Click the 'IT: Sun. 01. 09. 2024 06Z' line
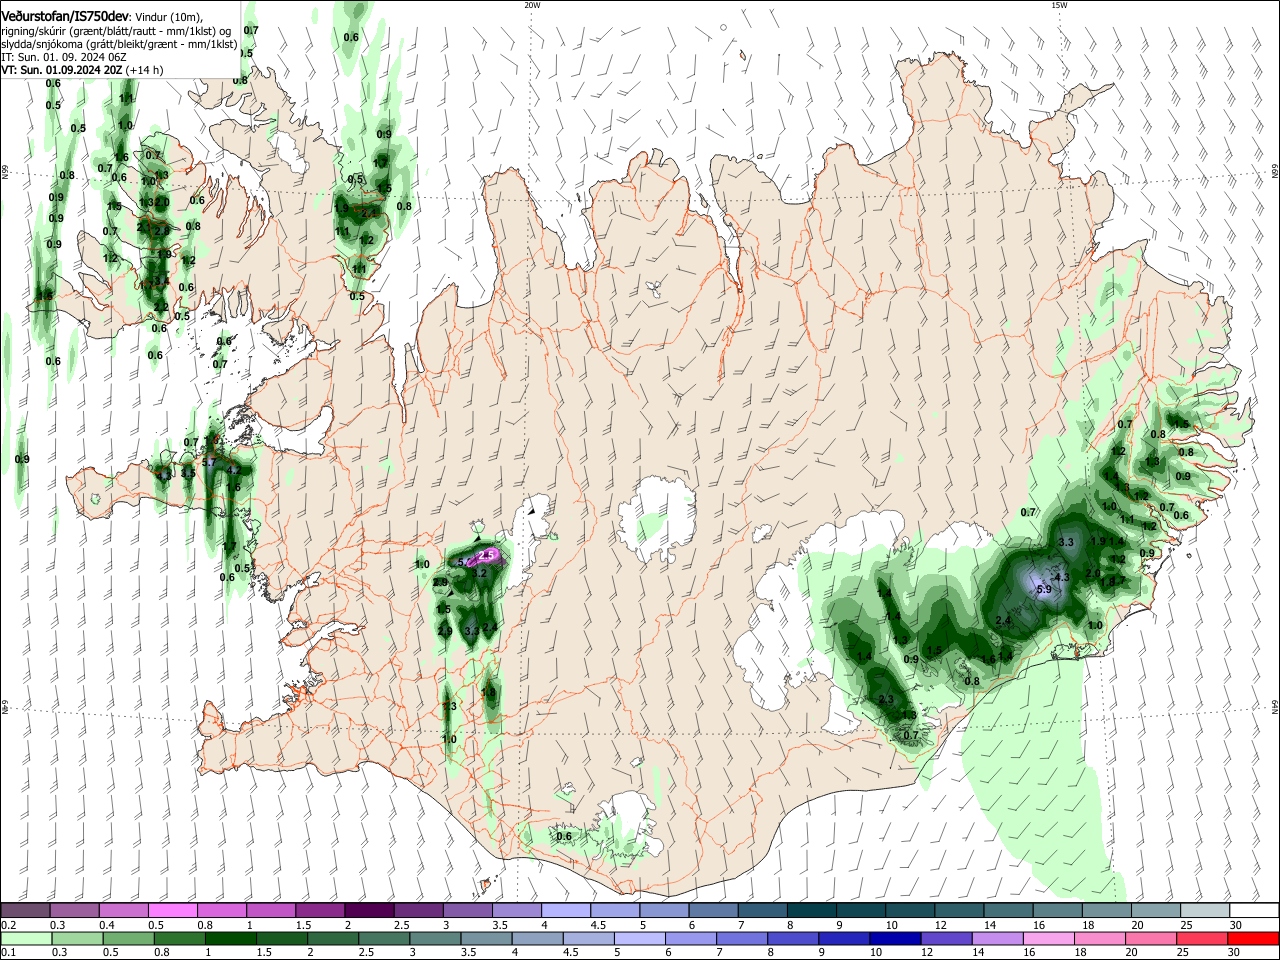 tap(63, 57)
